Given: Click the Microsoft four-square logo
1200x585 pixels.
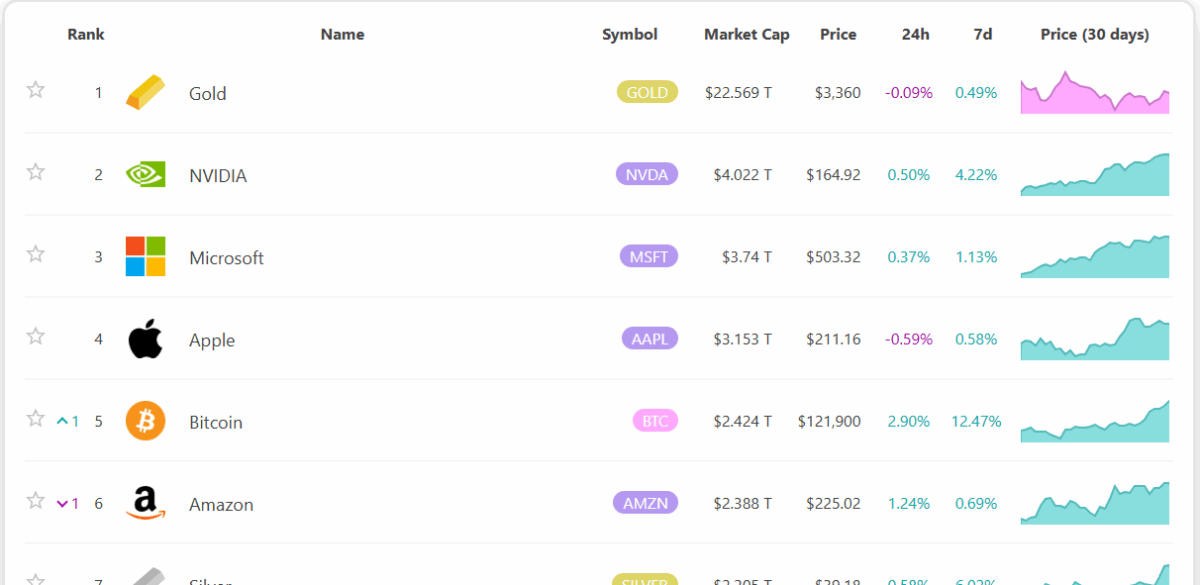Looking at the screenshot, I should (145, 256).
